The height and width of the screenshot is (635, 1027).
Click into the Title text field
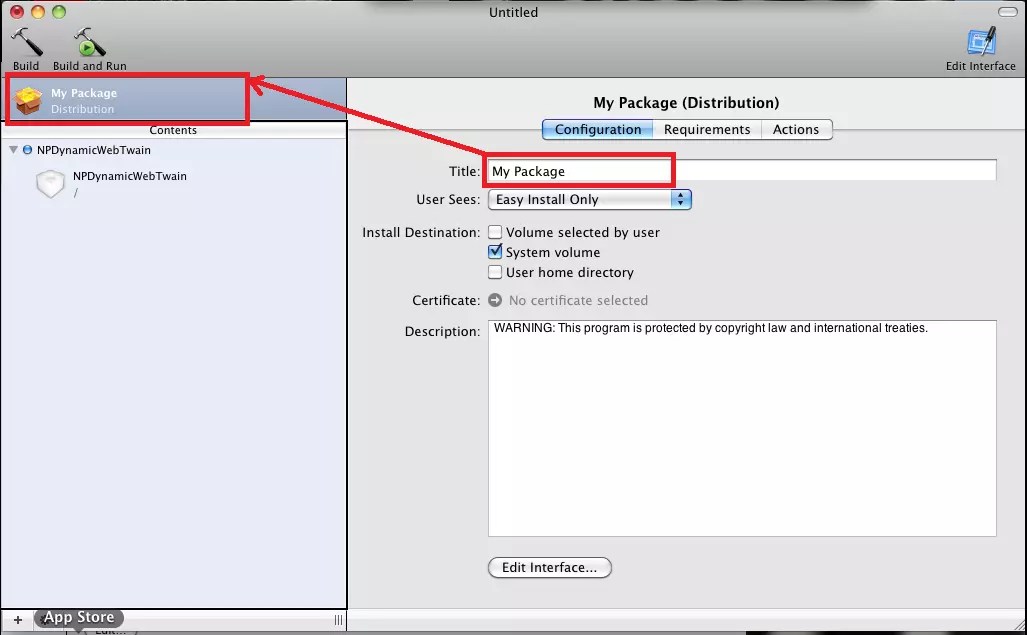(x=742, y=171)
